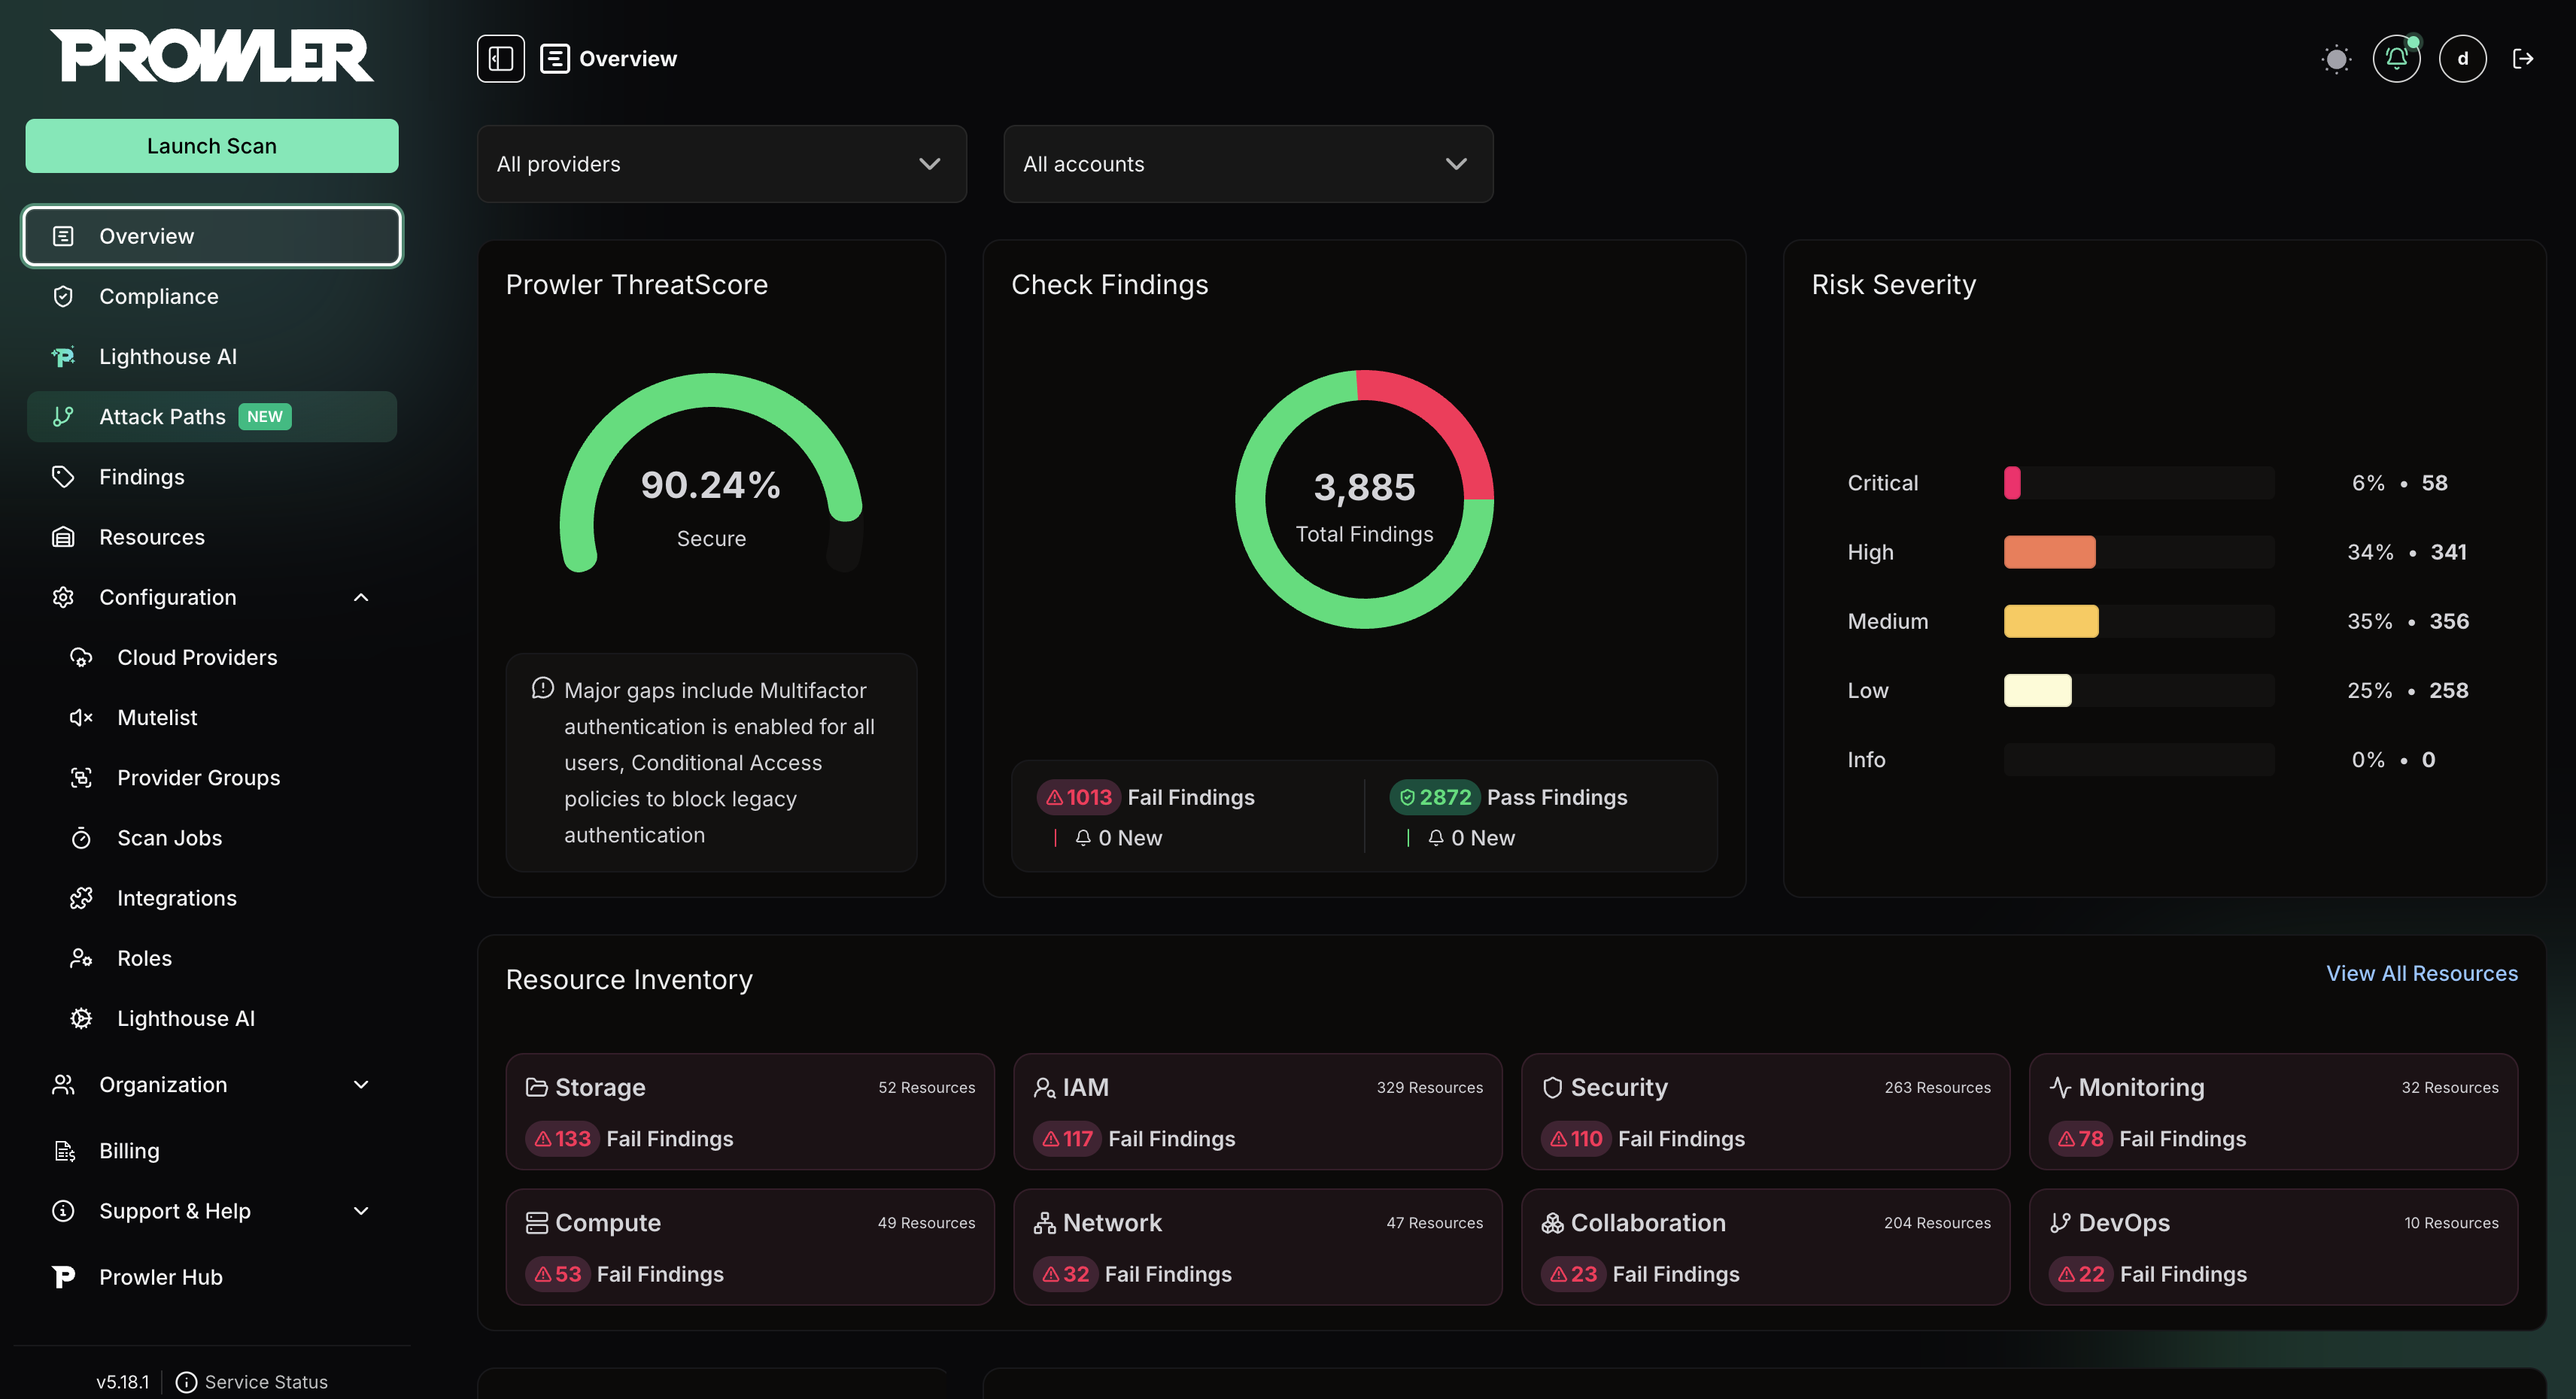
Task: Open the Storage resource card
Action: [x=749, y=1111]
